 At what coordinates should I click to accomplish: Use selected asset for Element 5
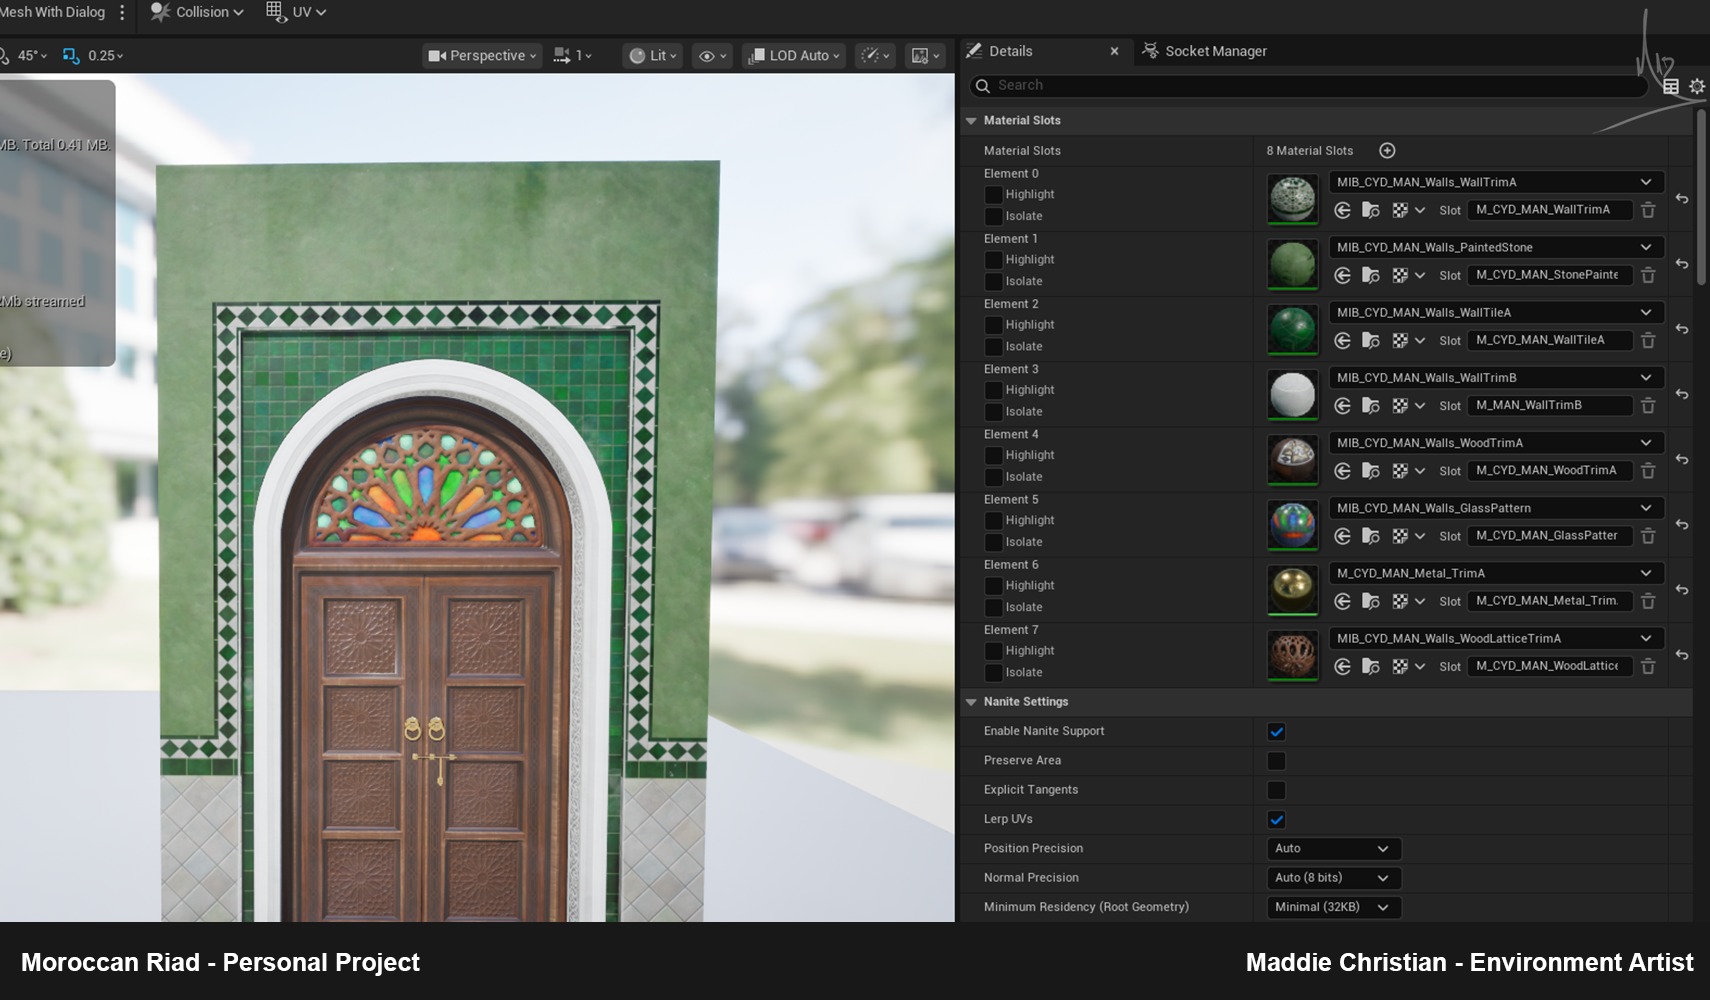coord(1343,536)
